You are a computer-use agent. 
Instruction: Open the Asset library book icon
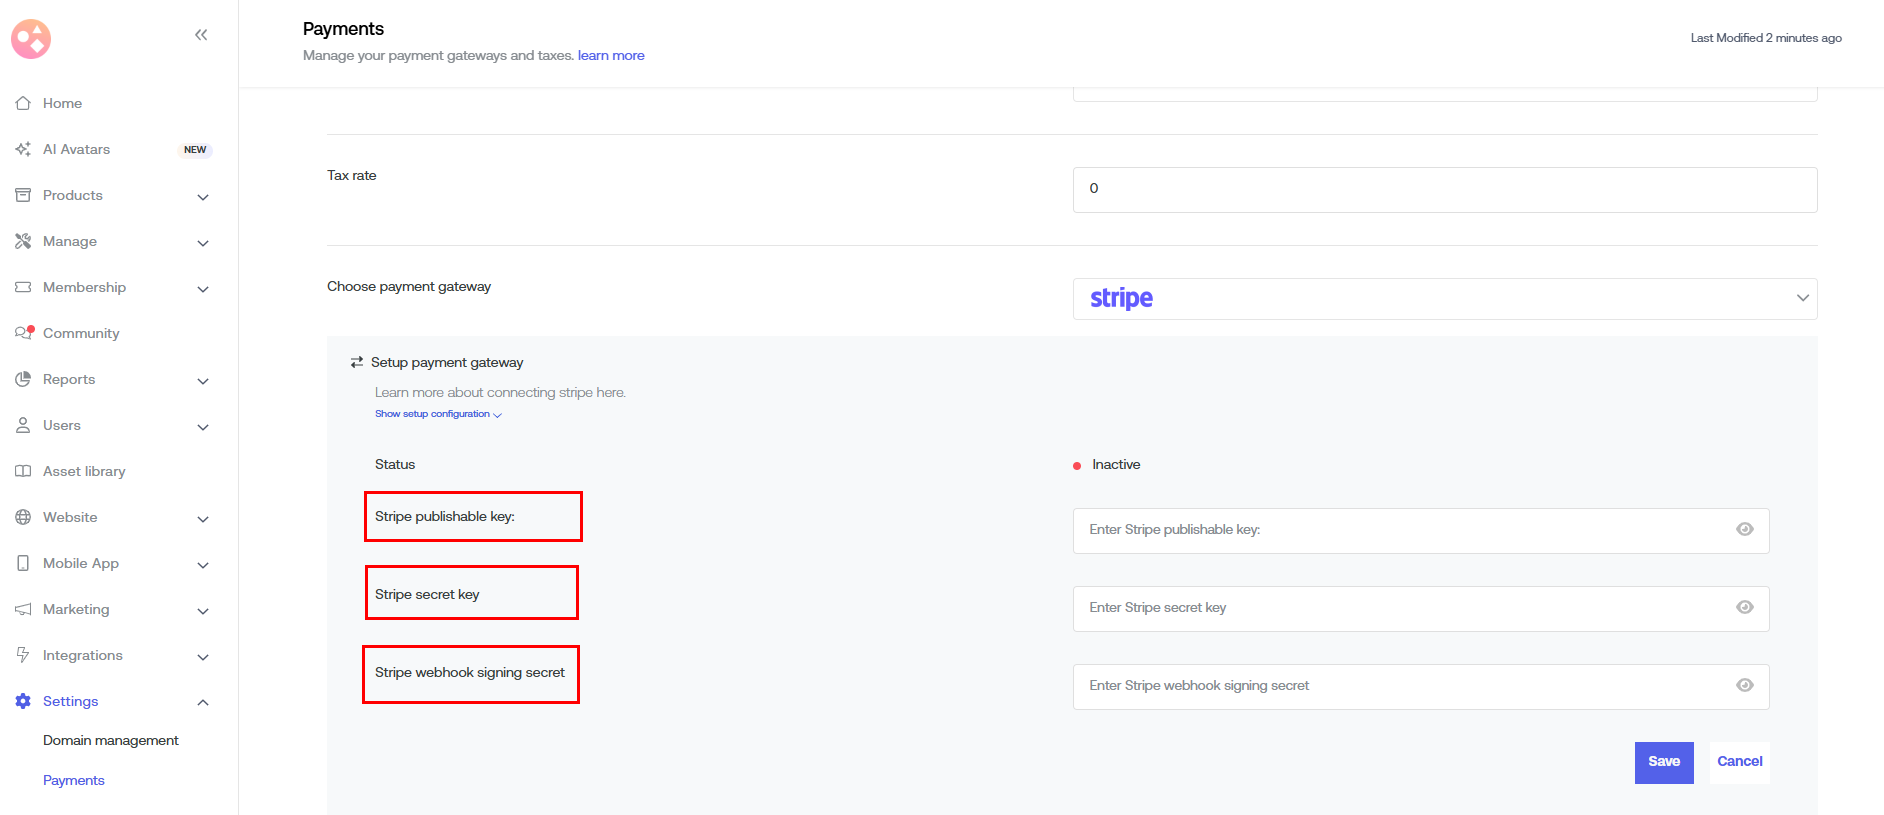(x=23, y=471)
